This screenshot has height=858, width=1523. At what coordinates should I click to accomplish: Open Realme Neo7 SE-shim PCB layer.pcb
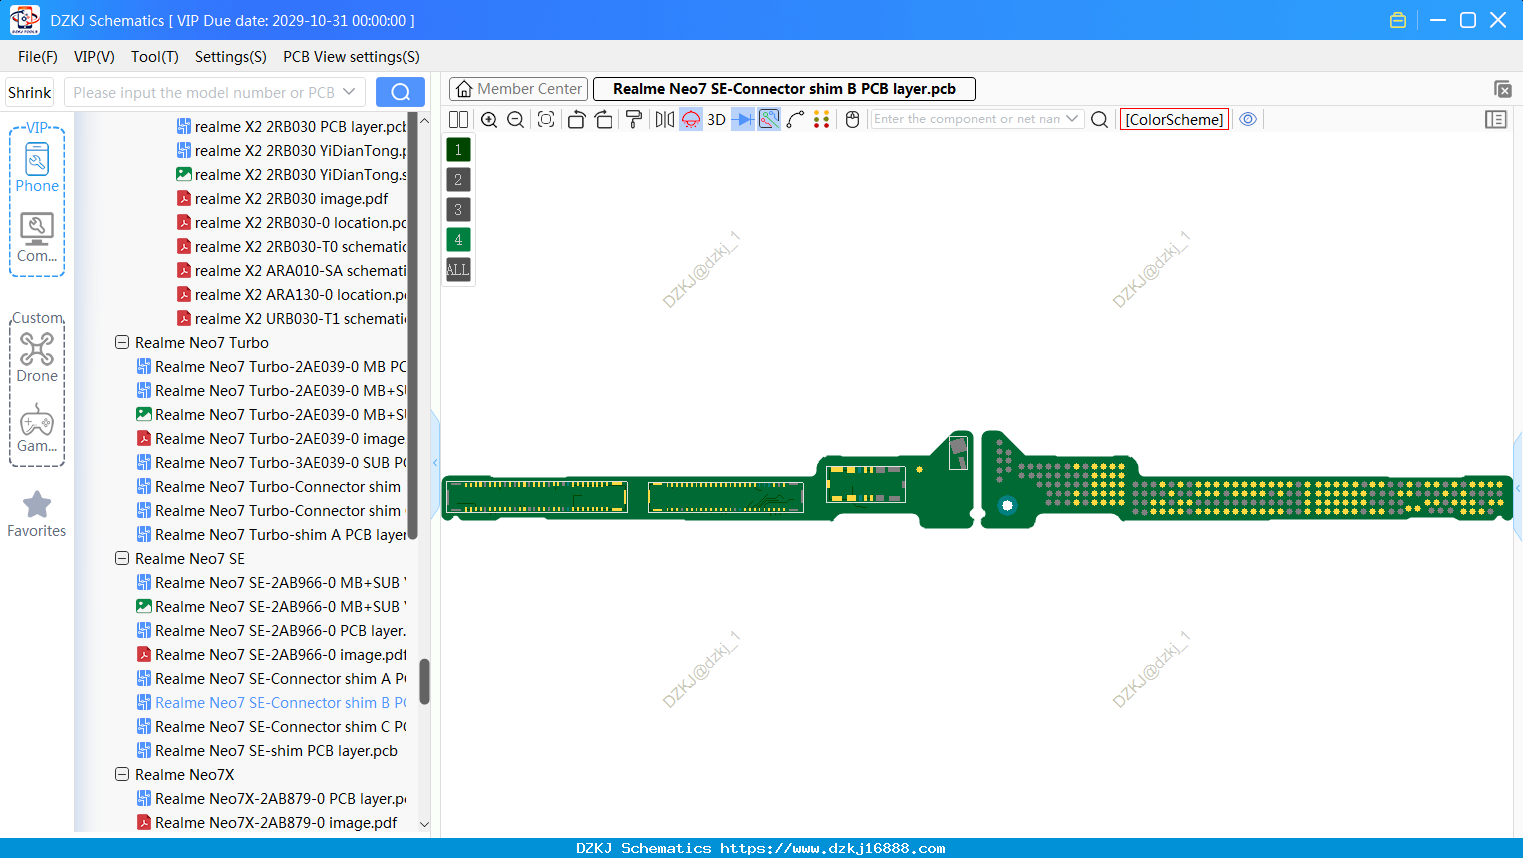[276, 750]
